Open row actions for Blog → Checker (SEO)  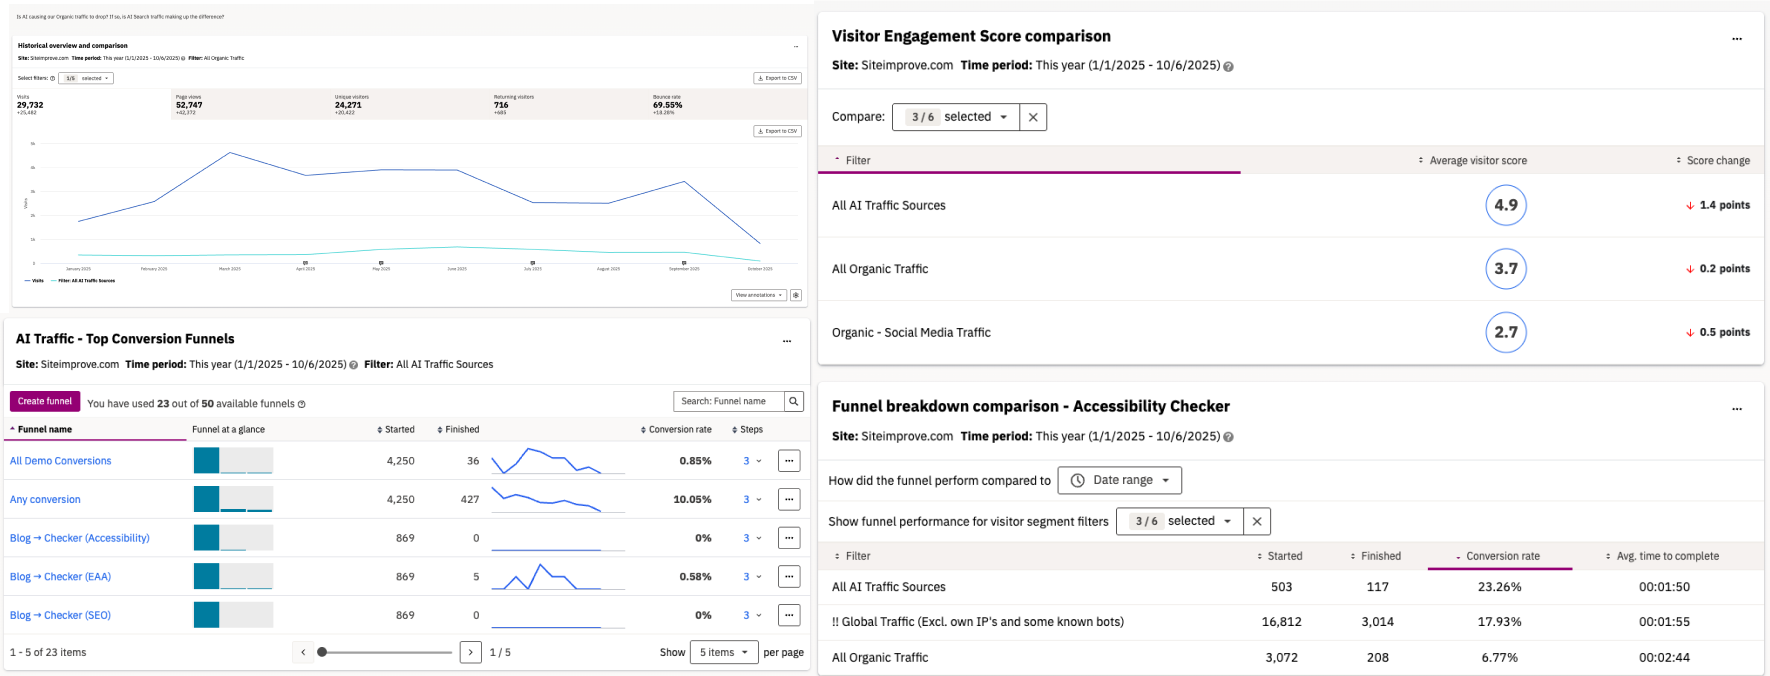coord(789,615)
